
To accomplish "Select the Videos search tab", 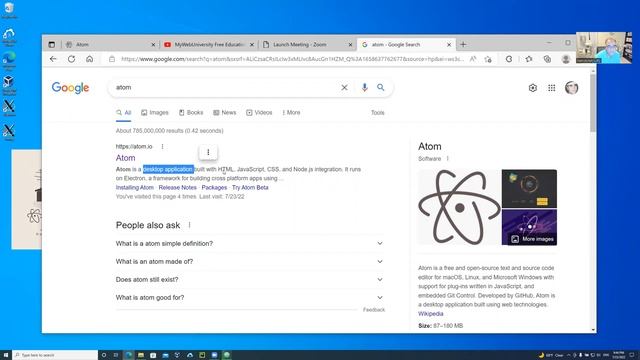I will point(259,113).
